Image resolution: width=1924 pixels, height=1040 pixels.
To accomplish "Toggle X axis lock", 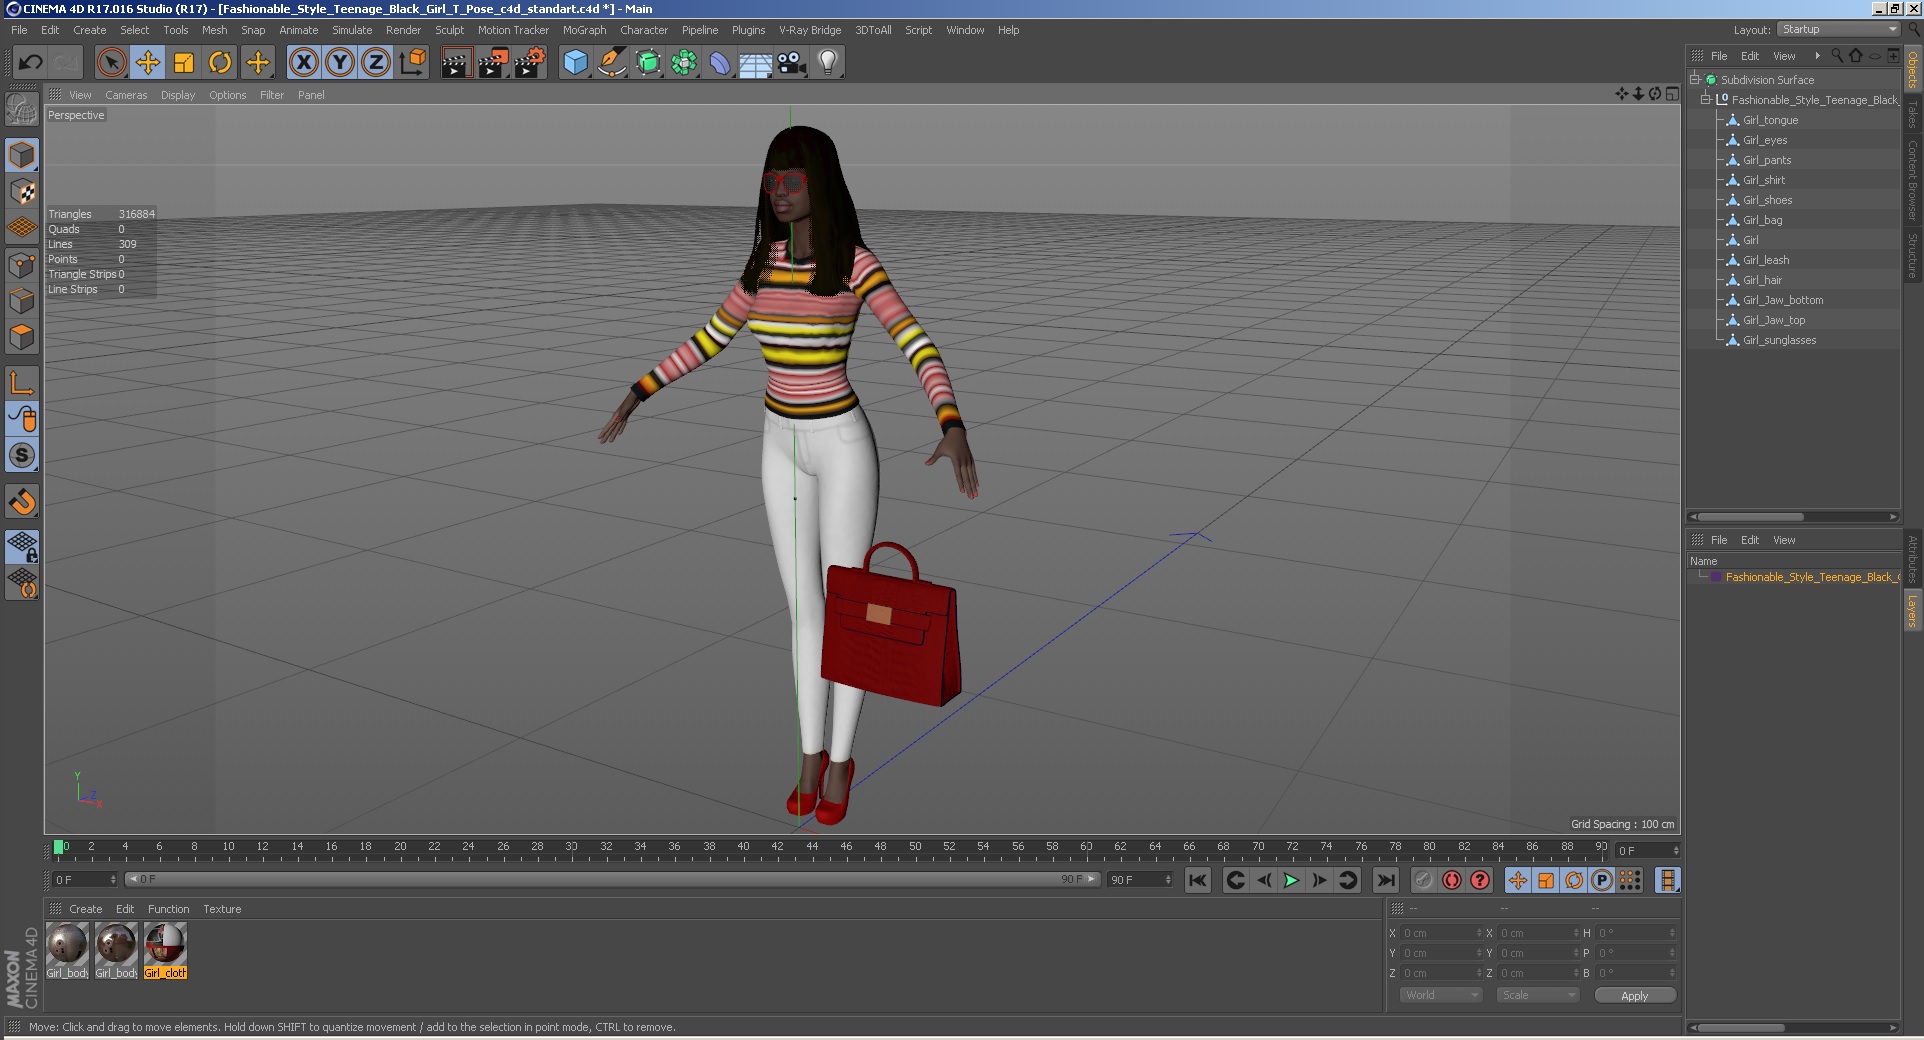I will coord(304,63).
